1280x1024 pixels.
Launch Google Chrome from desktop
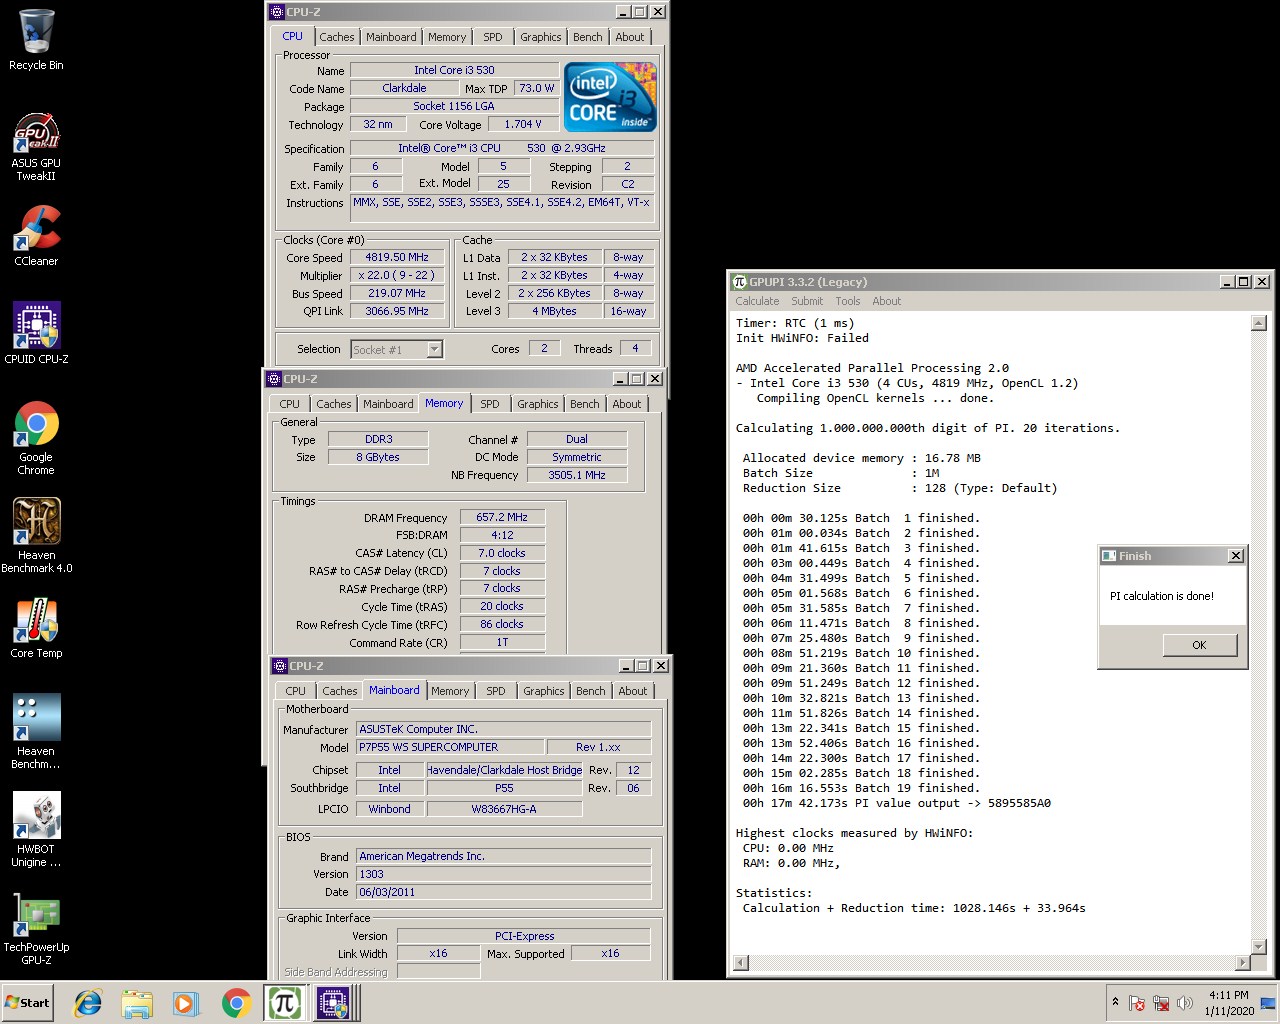[36, 437]
